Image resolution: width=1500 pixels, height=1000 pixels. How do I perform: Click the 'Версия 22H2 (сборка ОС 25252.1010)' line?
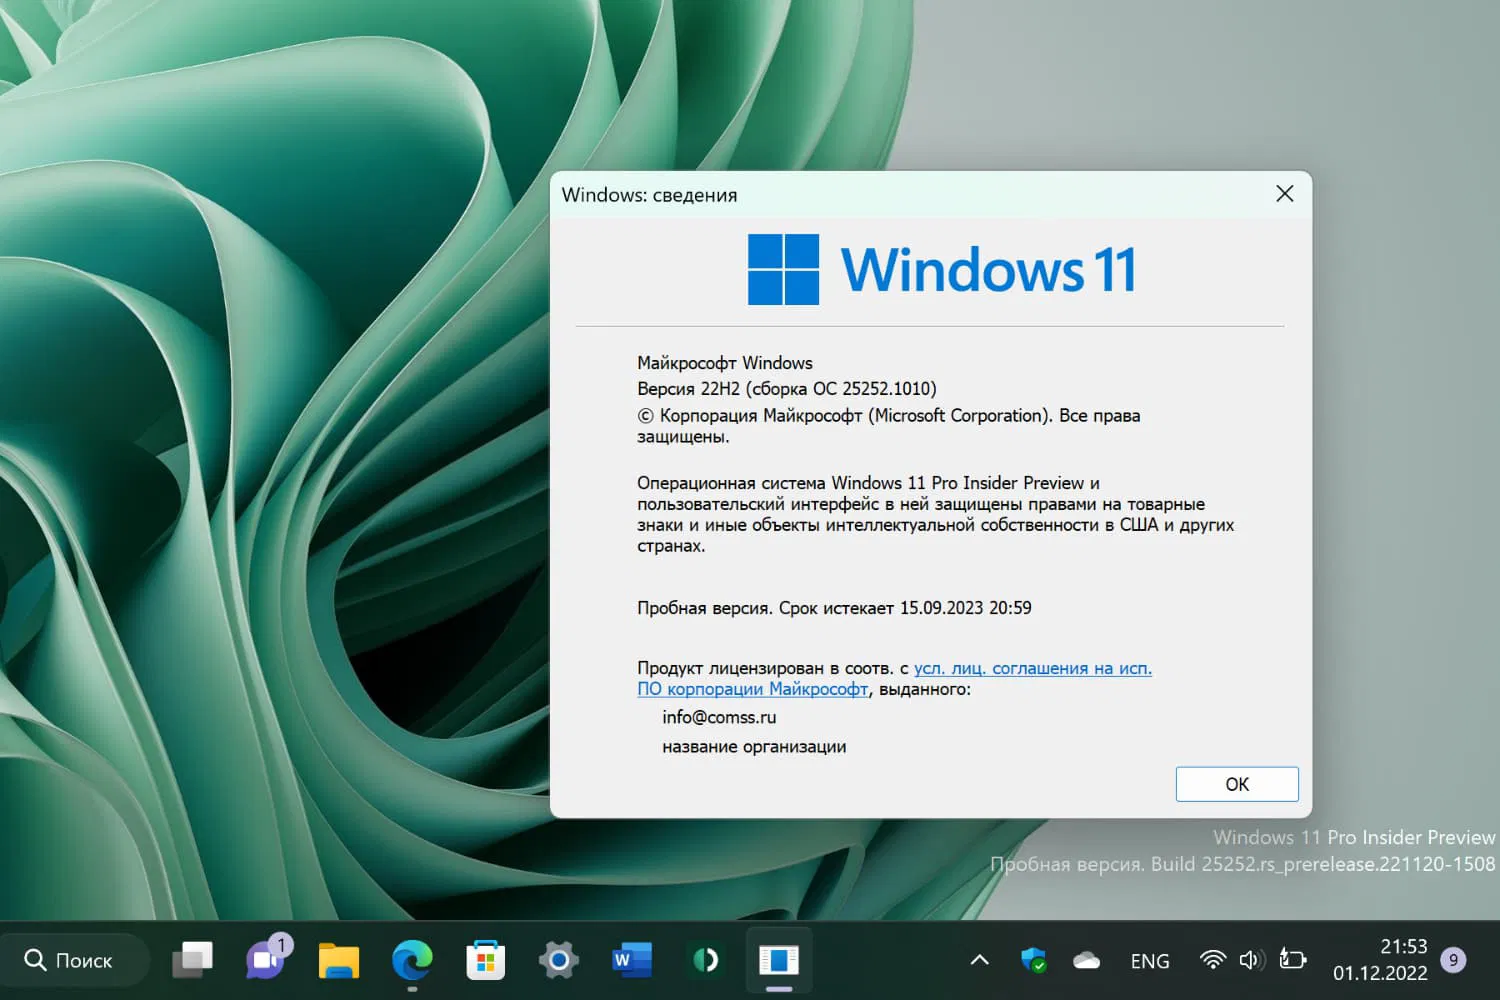pyautogui.click(x=787, y=389)
